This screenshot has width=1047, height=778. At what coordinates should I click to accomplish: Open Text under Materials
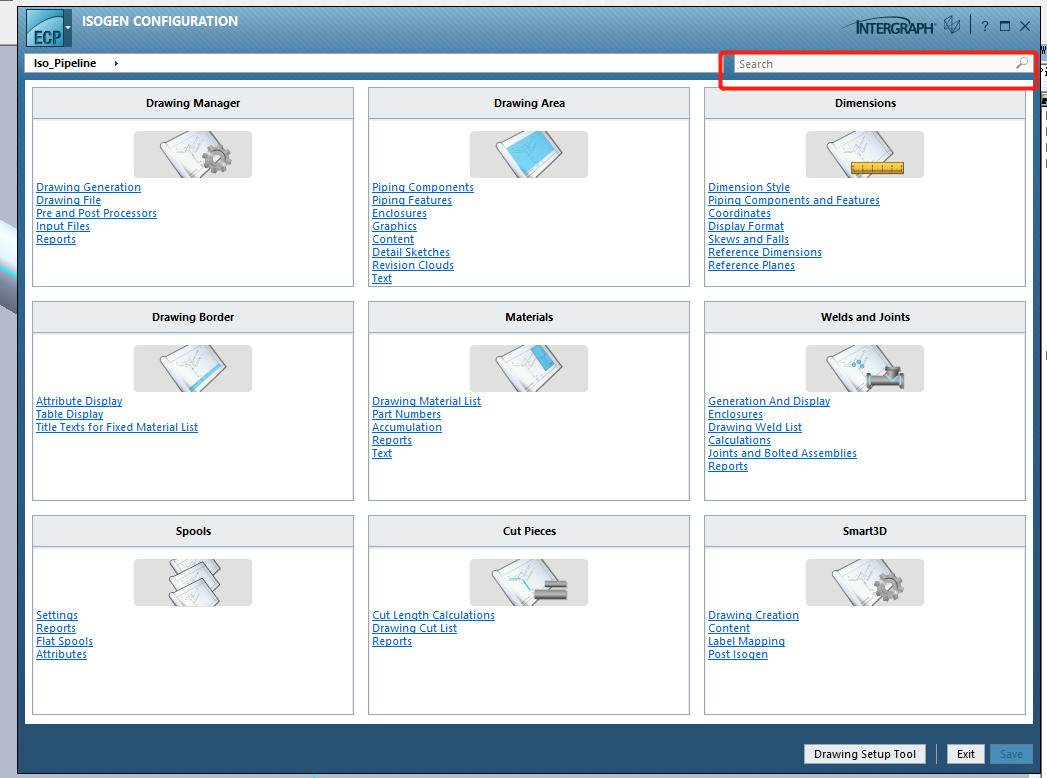(x=382, y=453)
